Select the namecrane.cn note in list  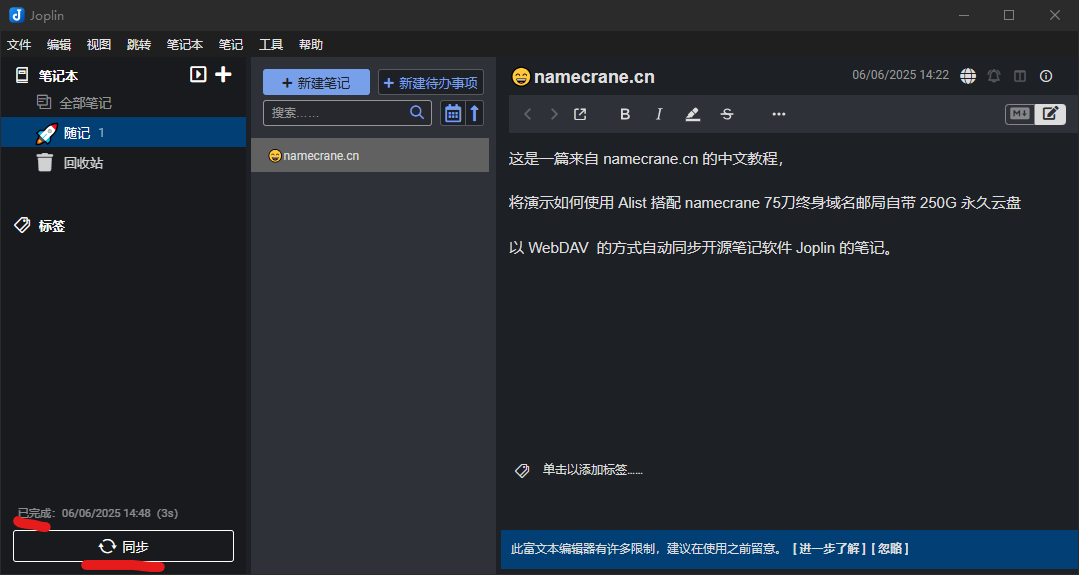click(370, 155)
